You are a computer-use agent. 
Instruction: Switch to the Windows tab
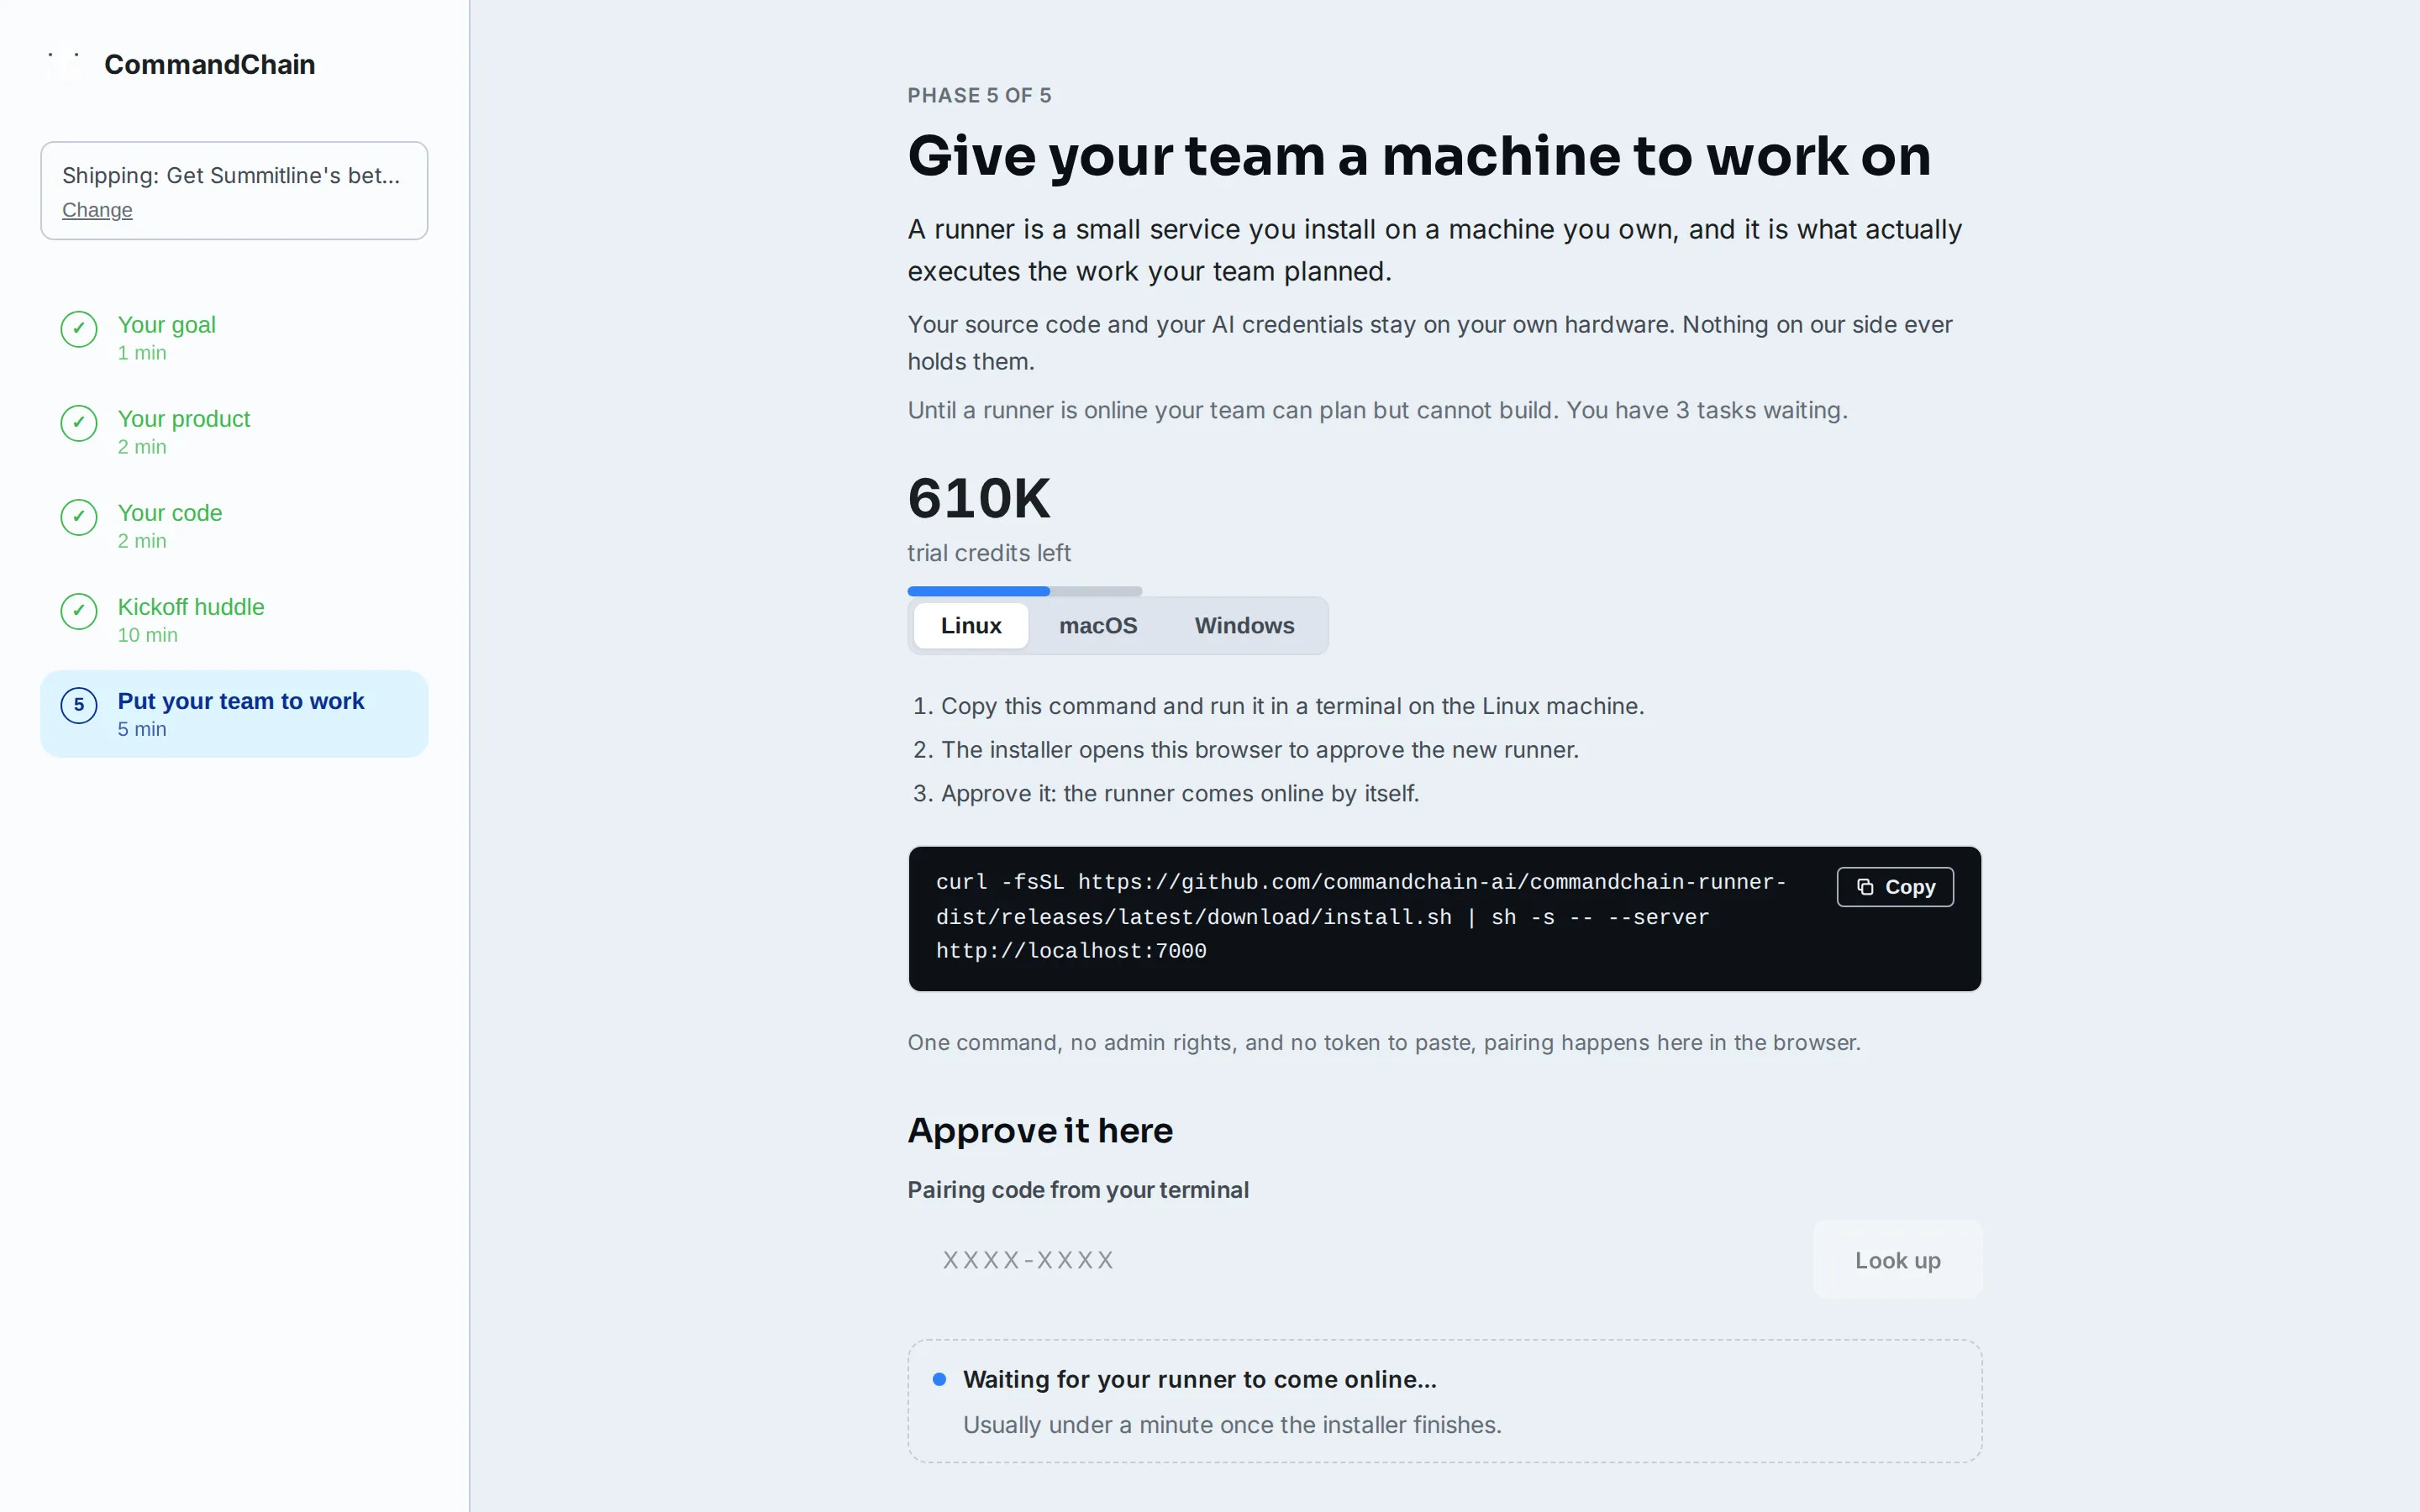(x=1244, y=626)
